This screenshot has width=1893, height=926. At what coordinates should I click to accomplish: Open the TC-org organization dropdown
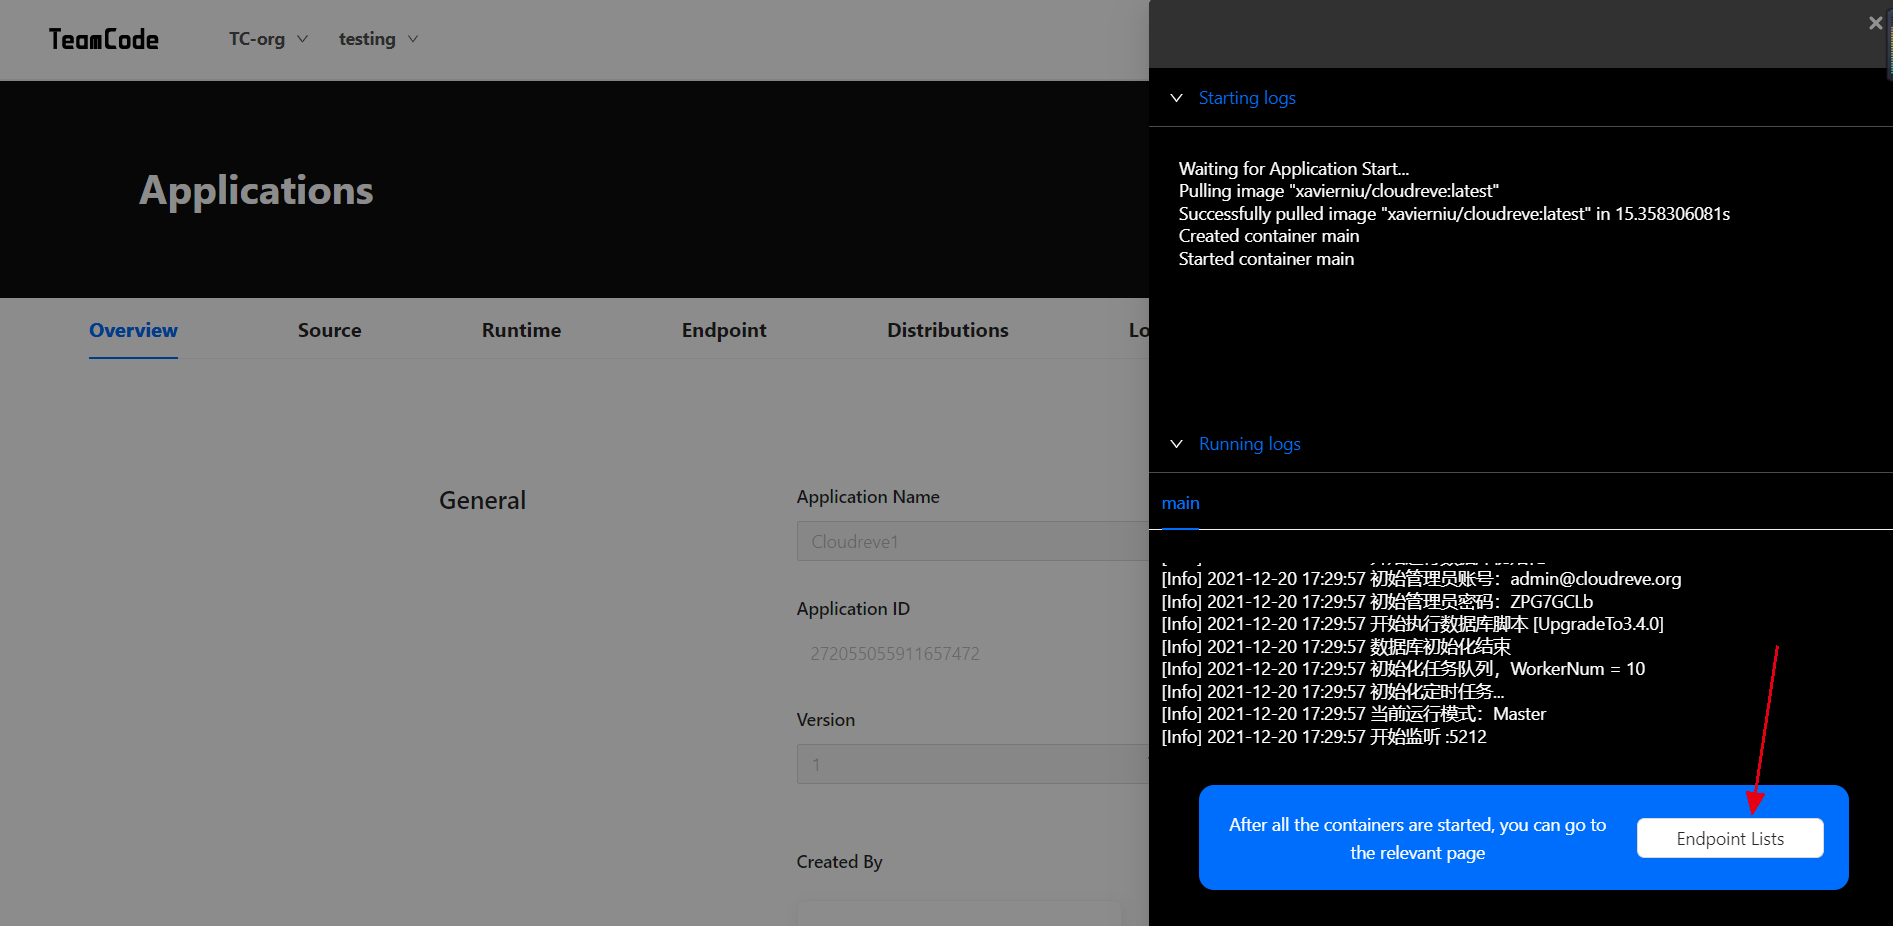(x=267, y=39)
